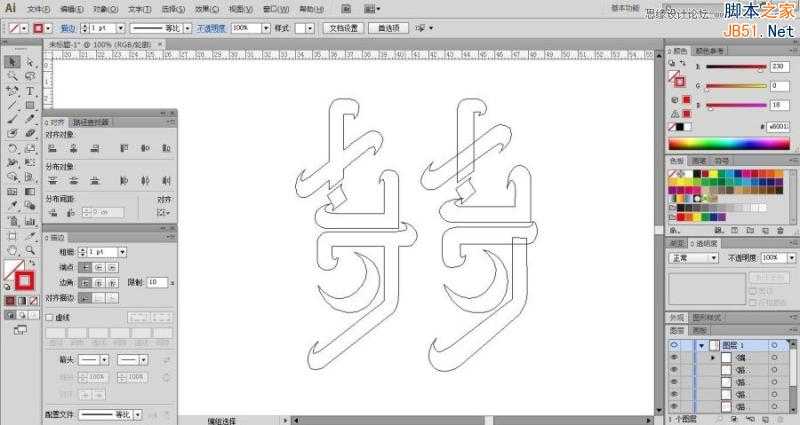Click the rainbow color spectrum bar

729,144
